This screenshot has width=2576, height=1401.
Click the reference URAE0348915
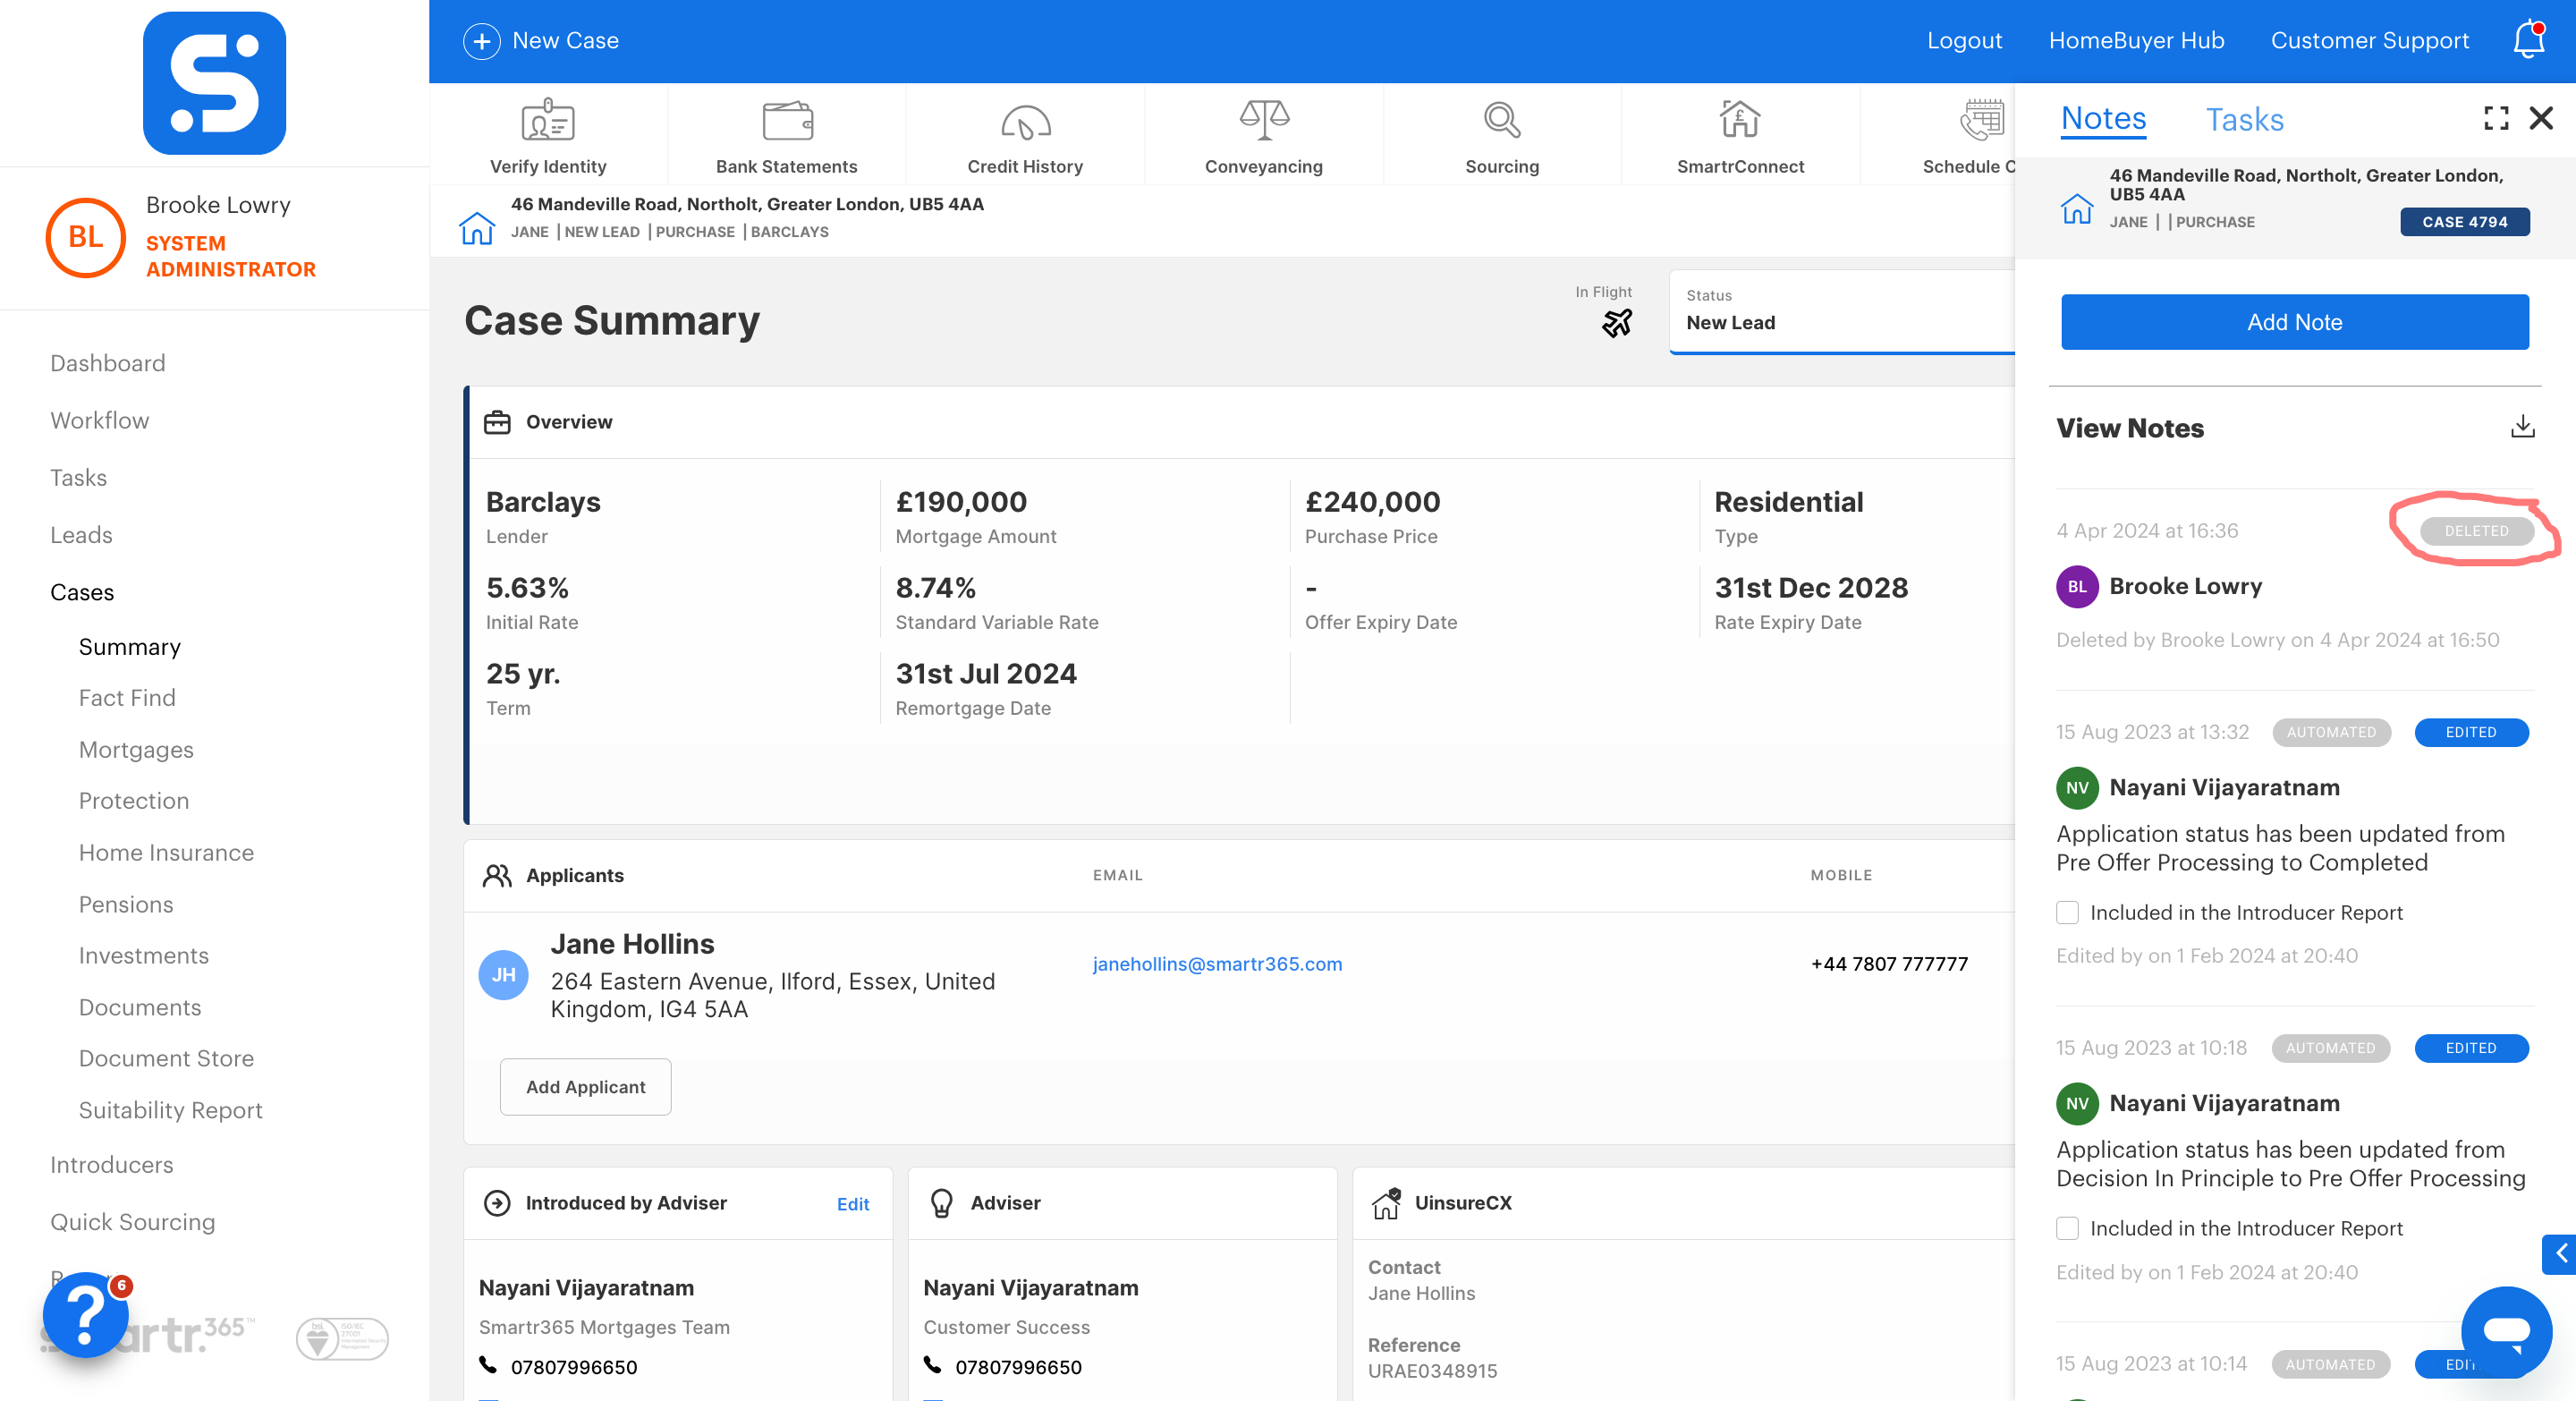tap(1432, 1371)
